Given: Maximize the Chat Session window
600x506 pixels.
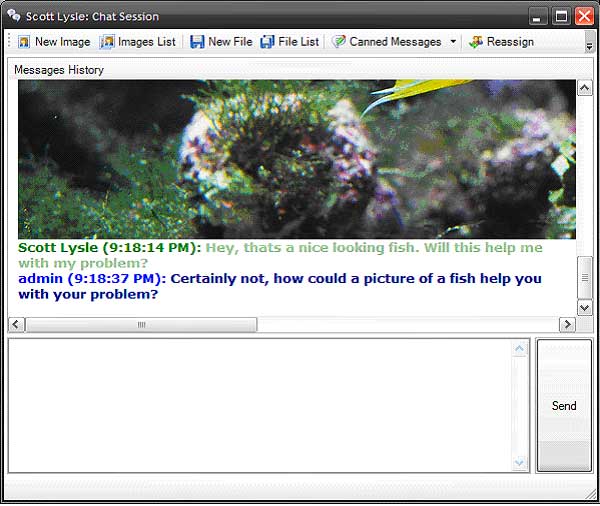Looking at the screenshot, I should click(561, 16).
